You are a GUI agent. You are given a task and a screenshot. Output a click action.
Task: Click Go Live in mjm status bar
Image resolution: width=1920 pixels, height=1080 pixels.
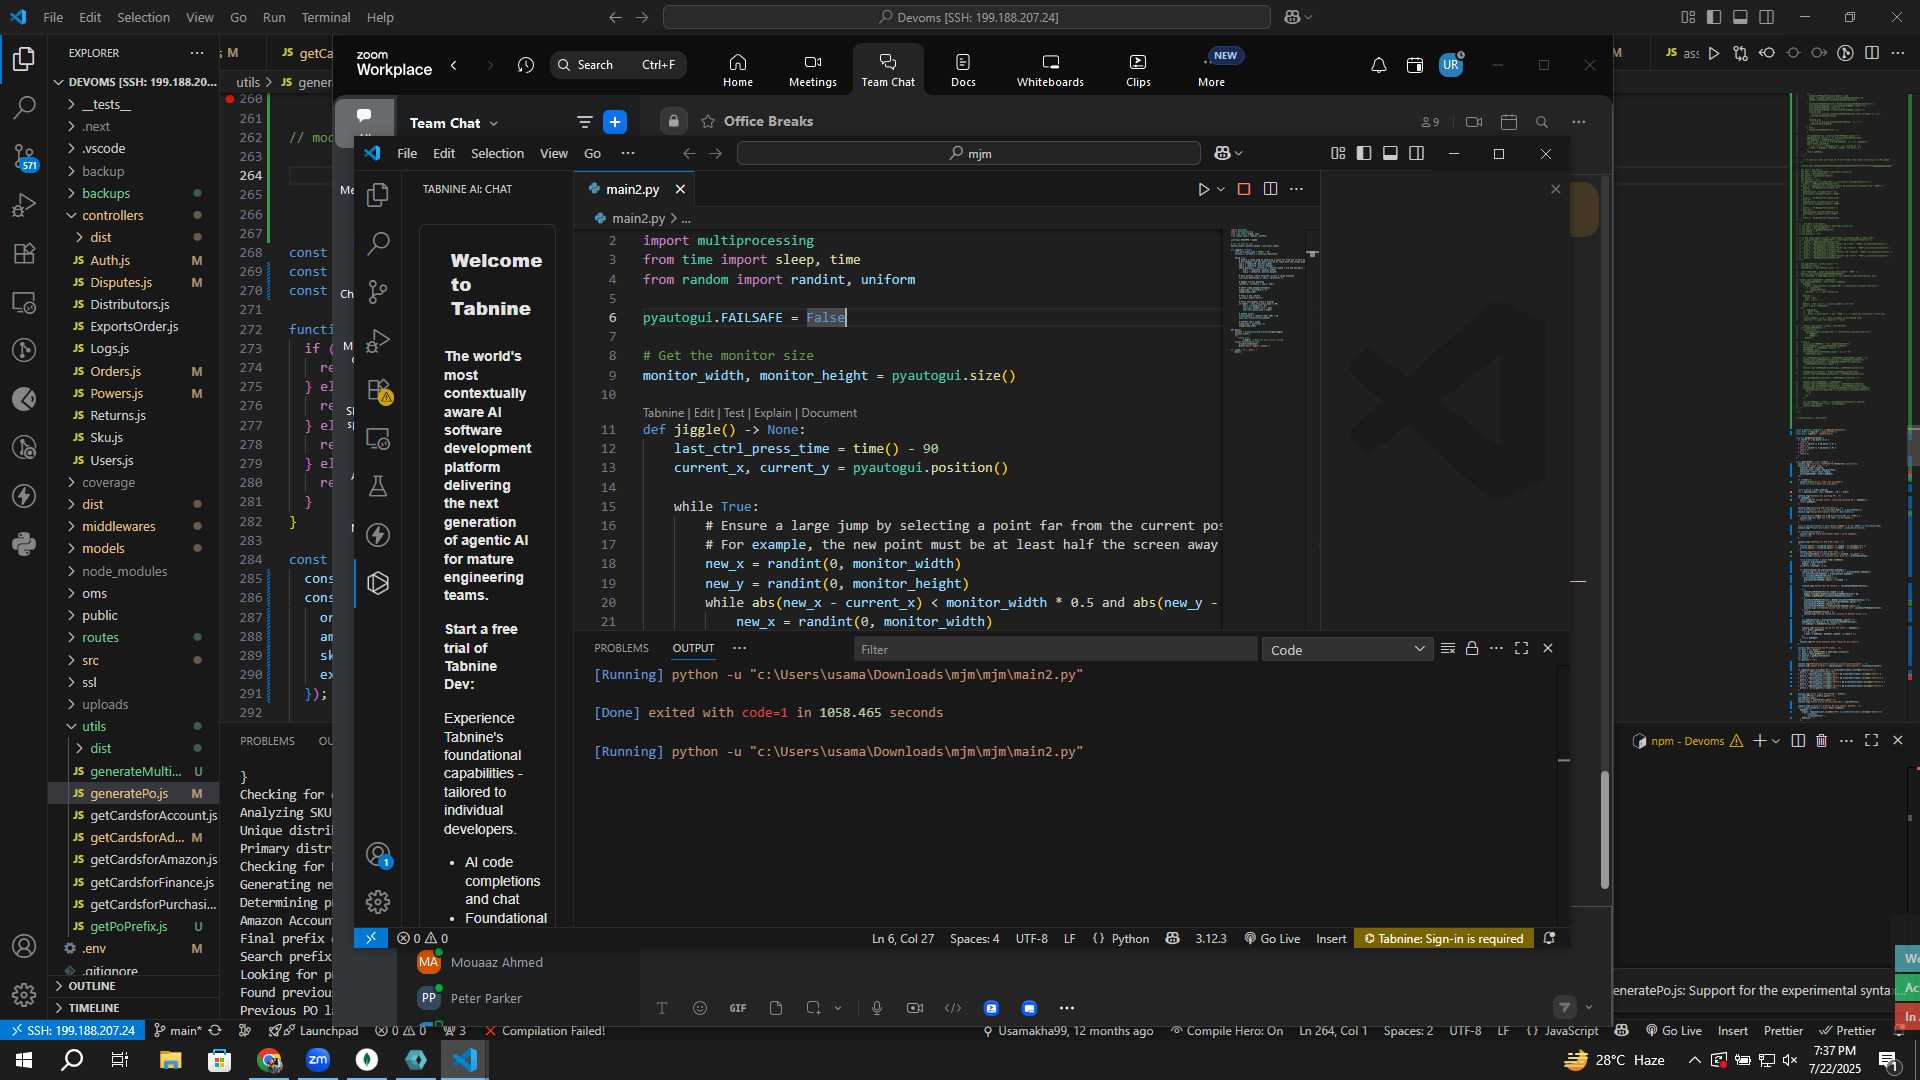[x=1272, y=939]
